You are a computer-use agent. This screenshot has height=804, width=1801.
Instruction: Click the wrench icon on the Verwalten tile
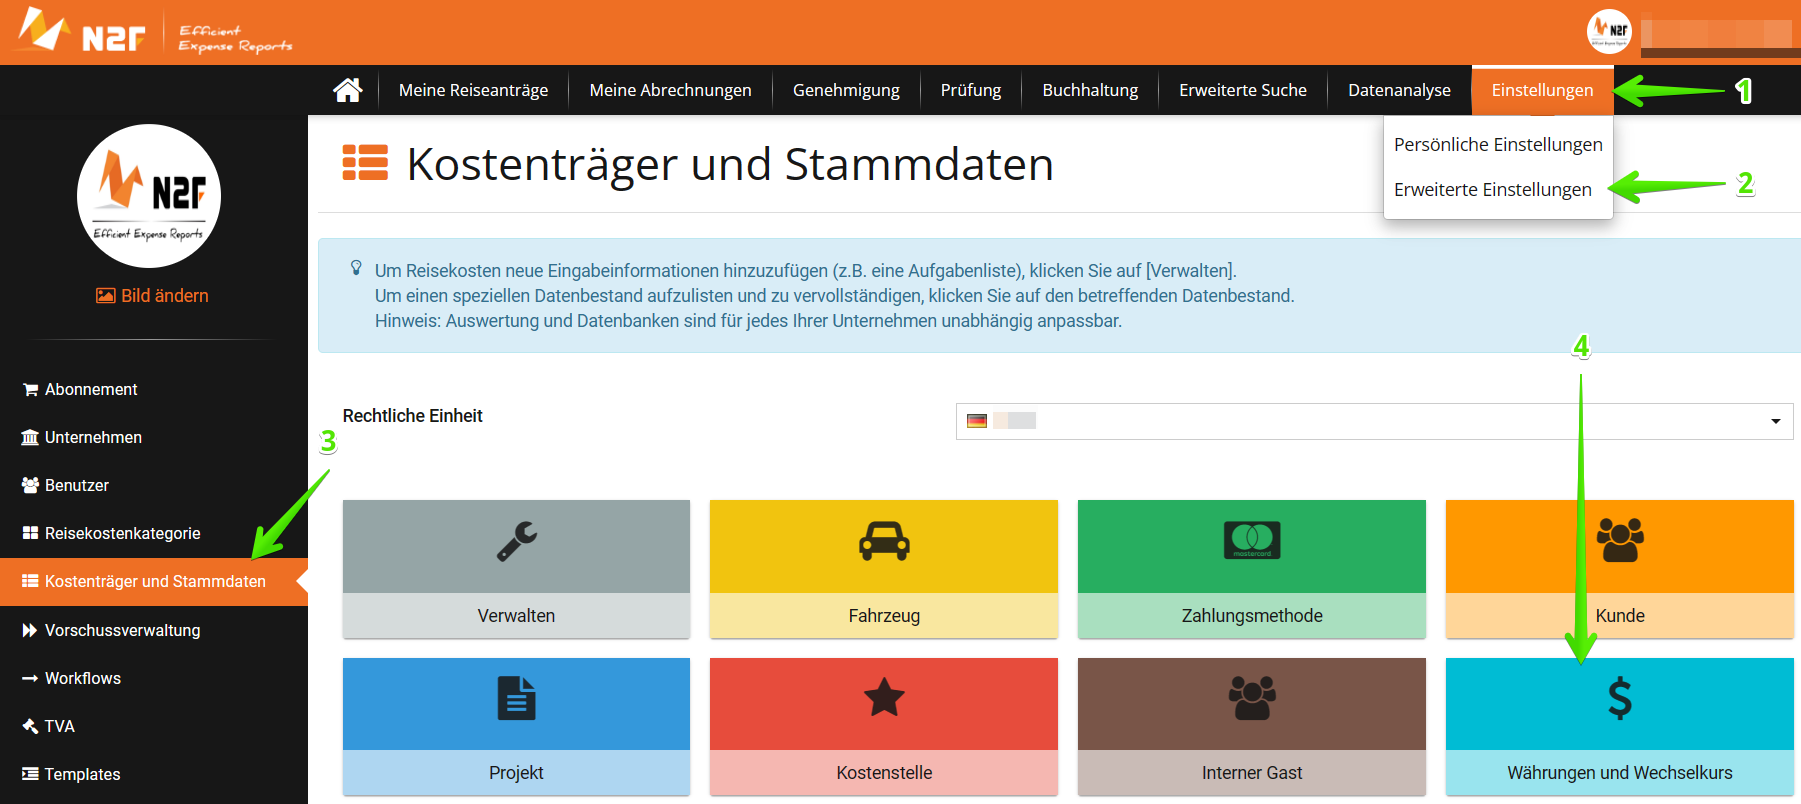point(517,541)
